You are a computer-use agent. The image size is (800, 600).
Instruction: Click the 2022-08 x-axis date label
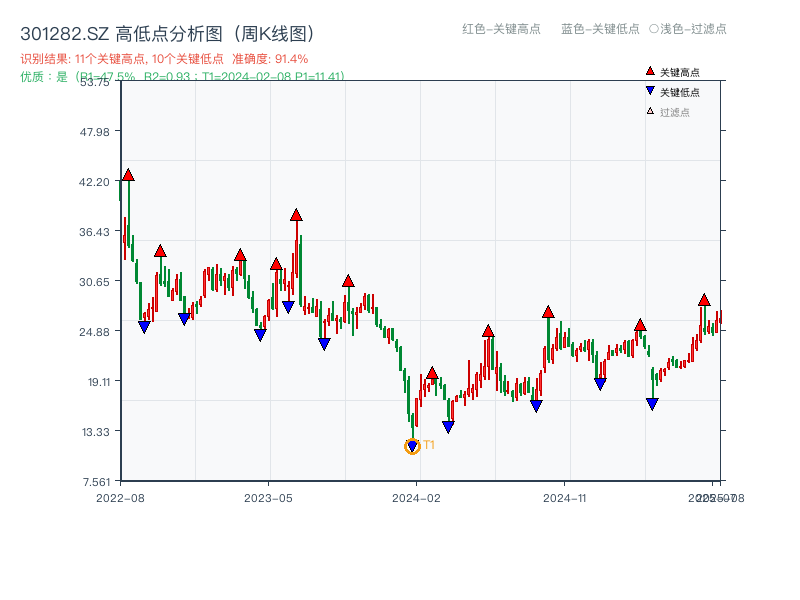120,498
